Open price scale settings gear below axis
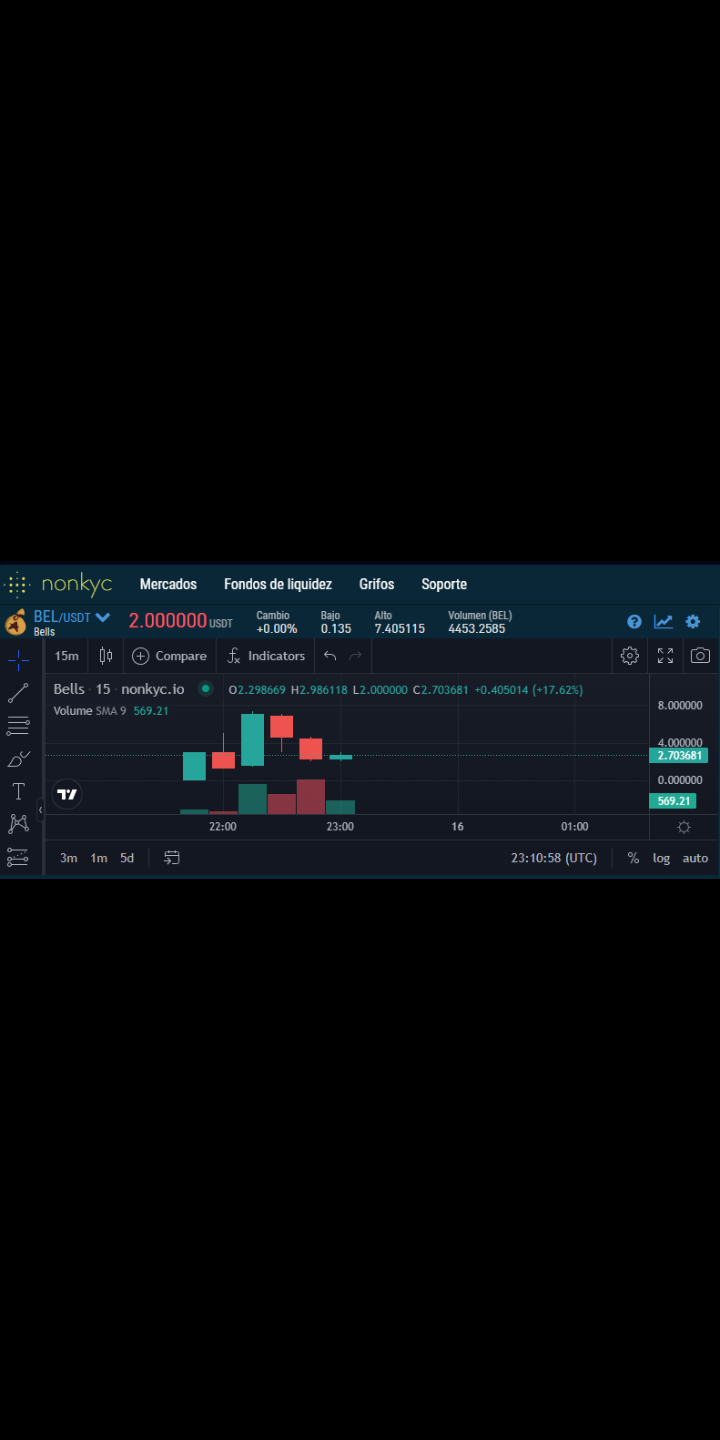This screenshot has height=1440, width=720. tap(684, 827)
